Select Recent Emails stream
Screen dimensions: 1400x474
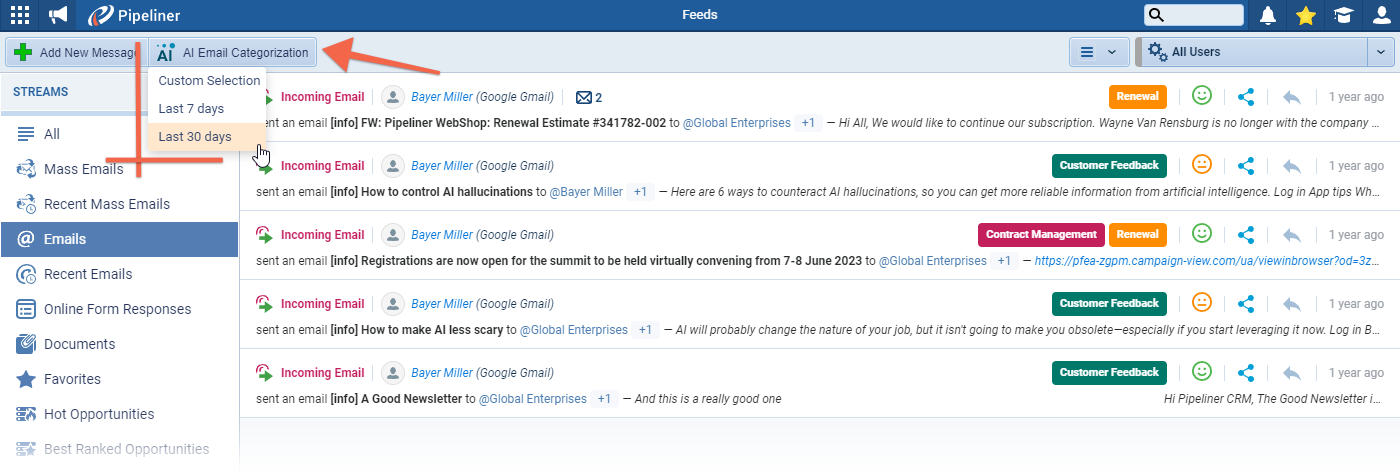[119, 274]
